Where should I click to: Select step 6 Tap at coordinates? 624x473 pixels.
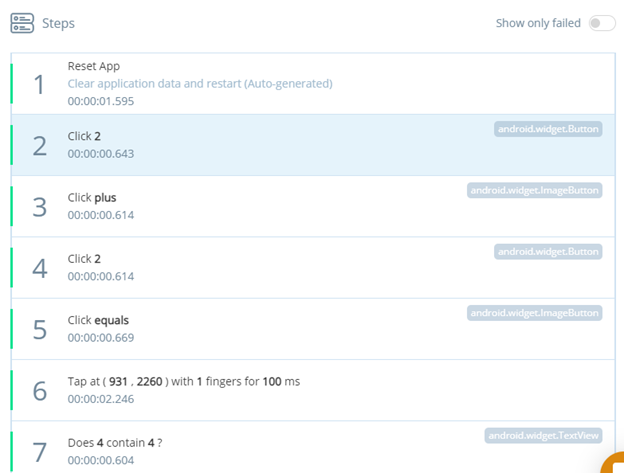(x=300, y=389)
